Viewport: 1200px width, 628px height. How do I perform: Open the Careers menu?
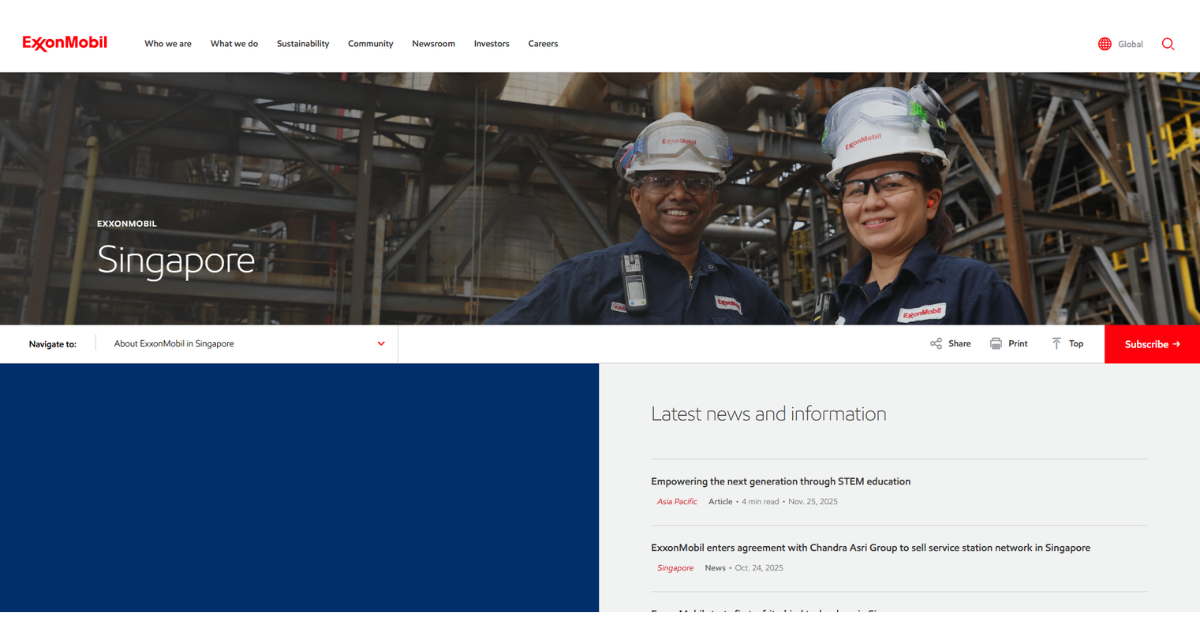coord(543,44)
